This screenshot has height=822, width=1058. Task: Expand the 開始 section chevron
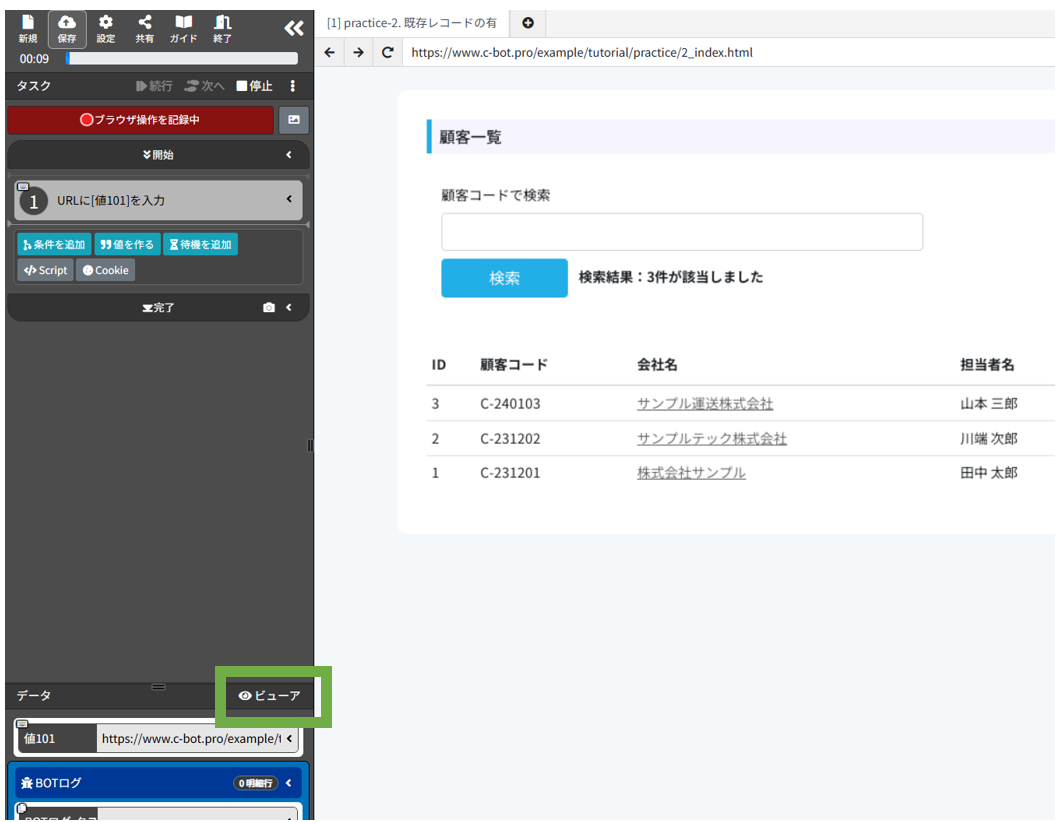(289, 155)
